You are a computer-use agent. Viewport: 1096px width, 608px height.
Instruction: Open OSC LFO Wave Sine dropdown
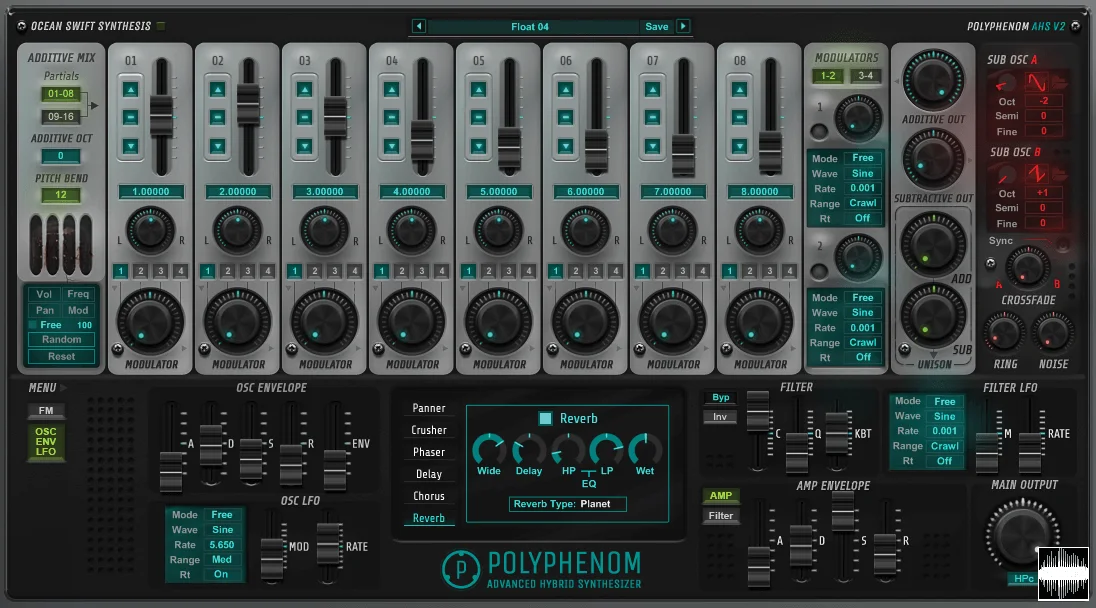pos(222,530)
